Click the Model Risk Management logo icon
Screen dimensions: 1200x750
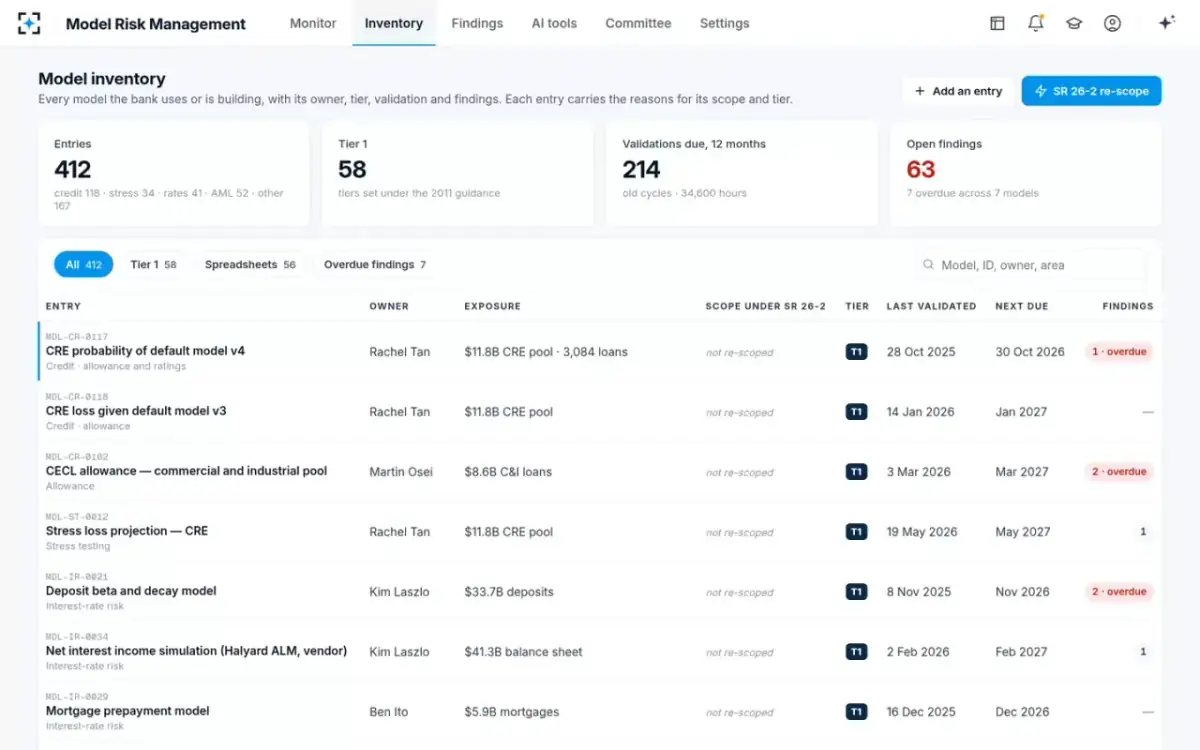pos(30,23)
